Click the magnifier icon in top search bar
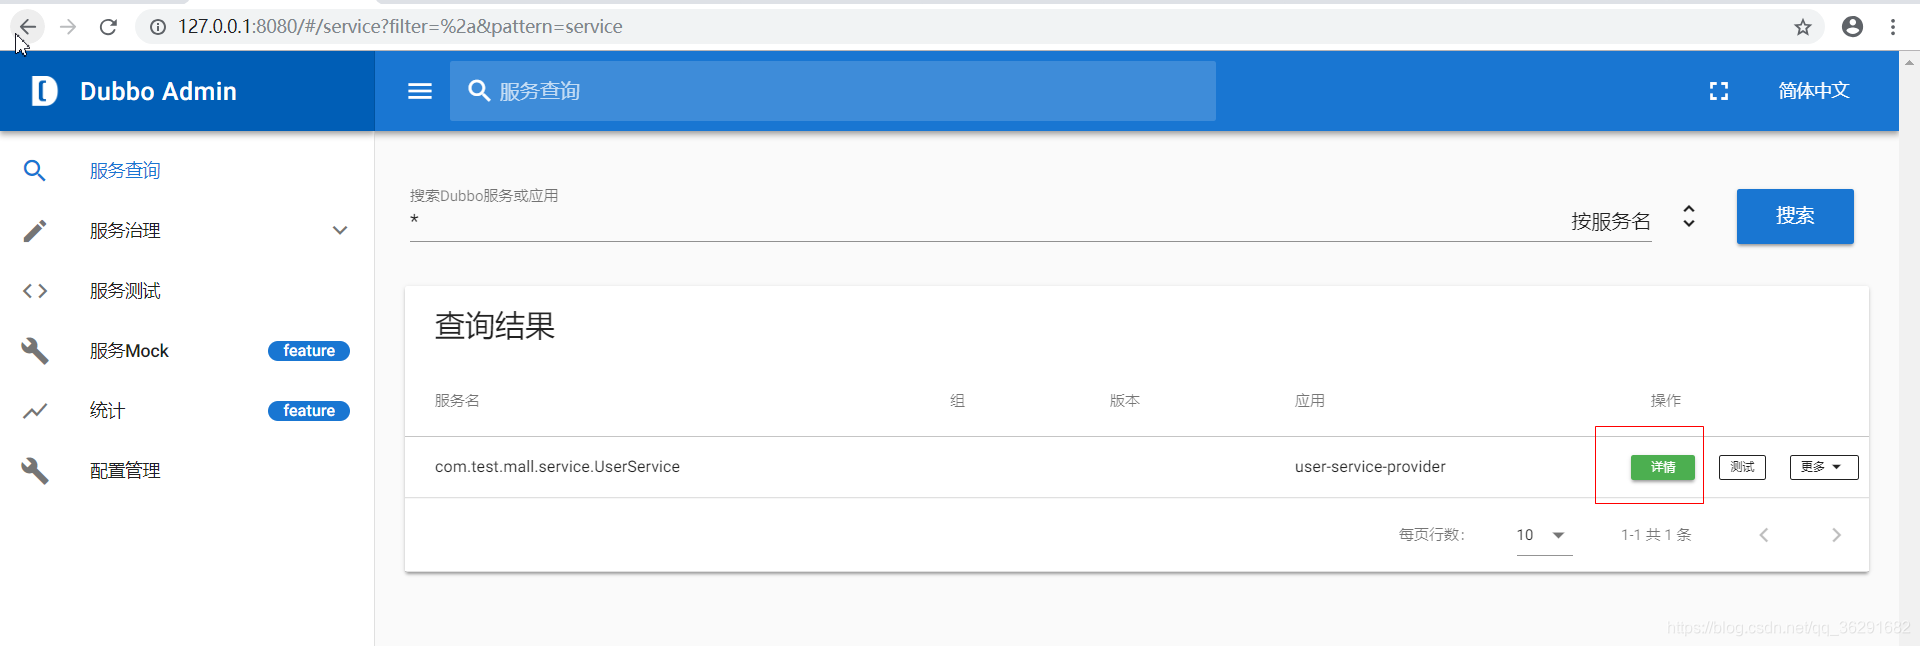 tap(479, 91)
